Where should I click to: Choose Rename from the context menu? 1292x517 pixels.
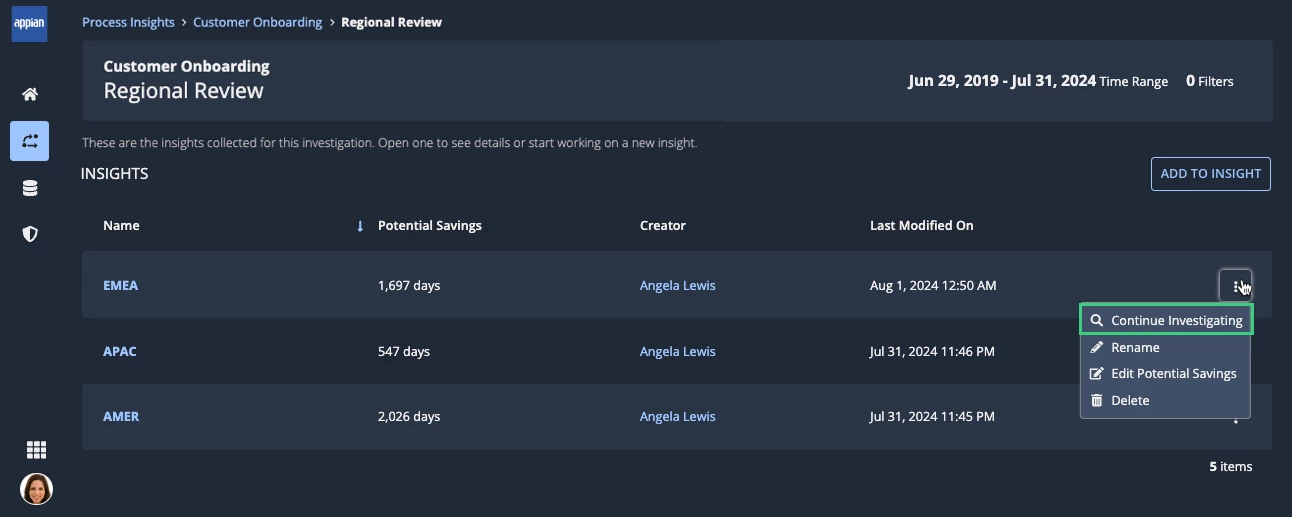pyautogui.click(x=1166, y=347)
